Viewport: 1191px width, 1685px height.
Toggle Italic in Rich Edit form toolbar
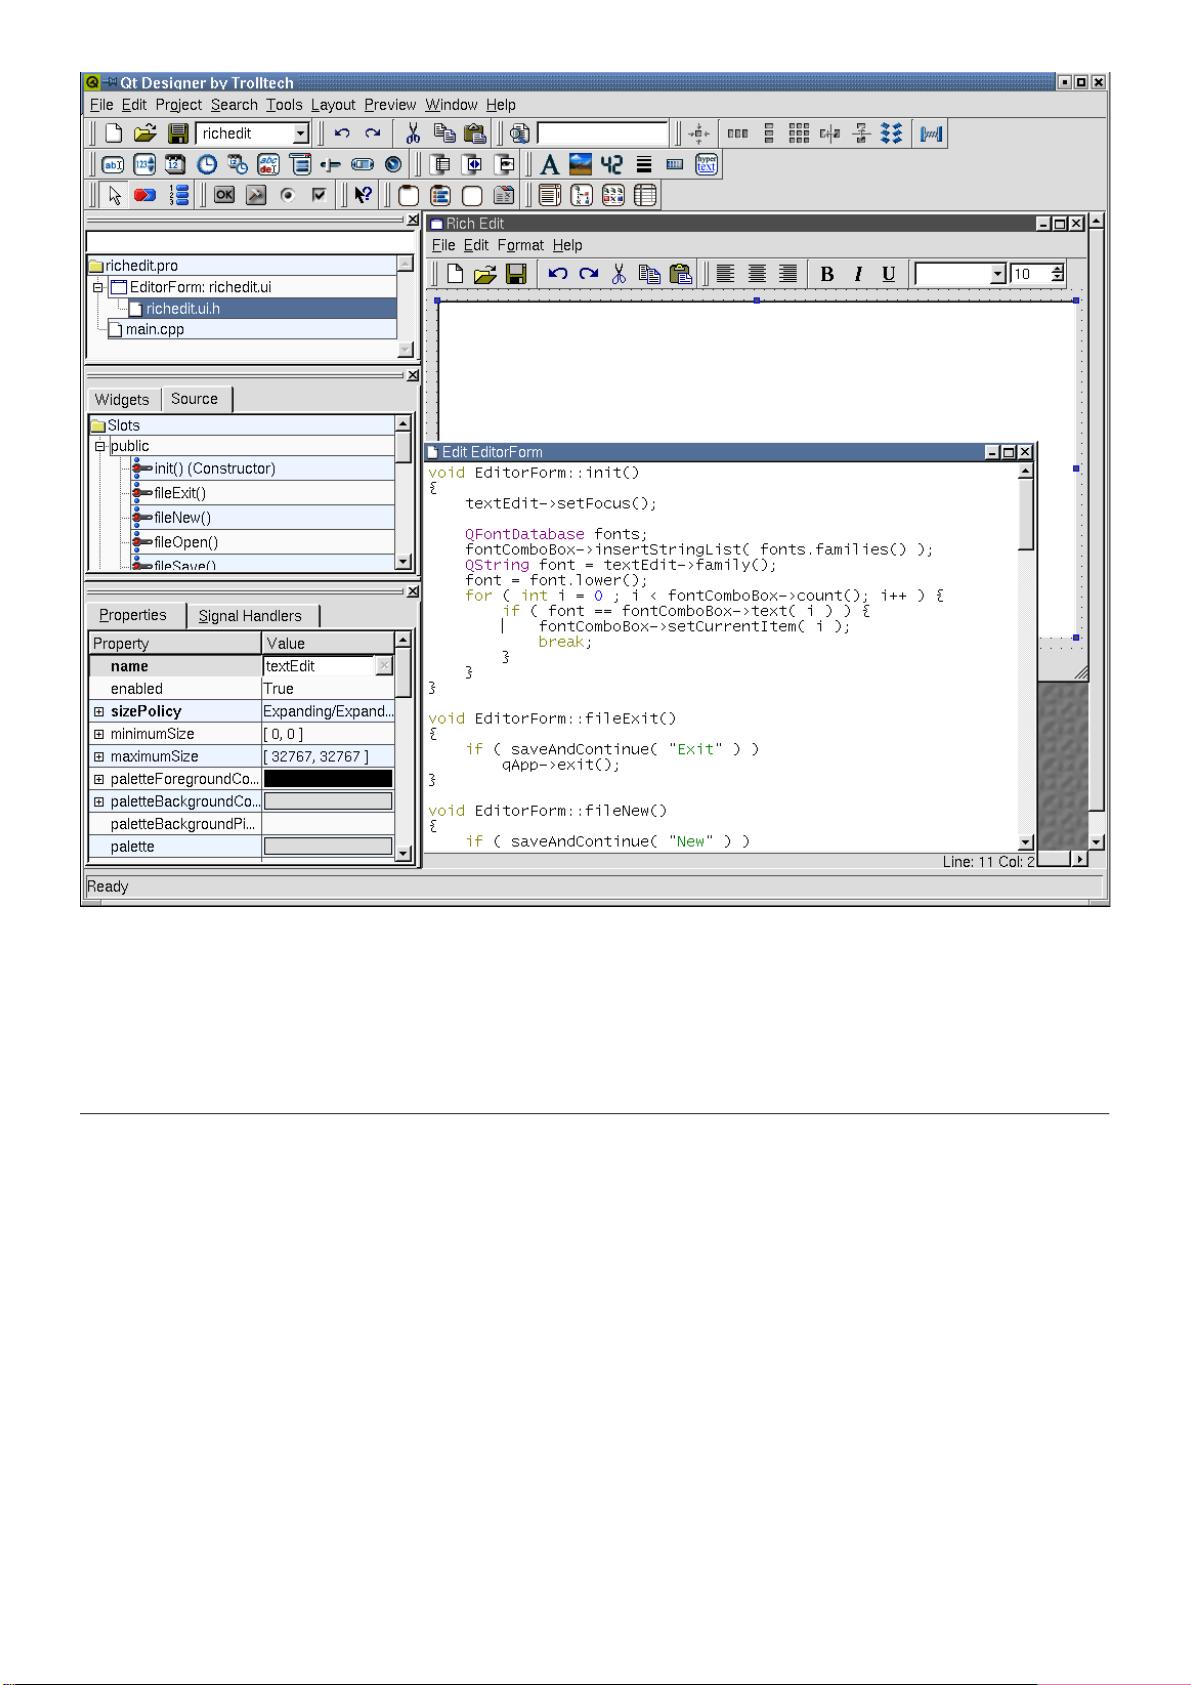coord(858,274)
